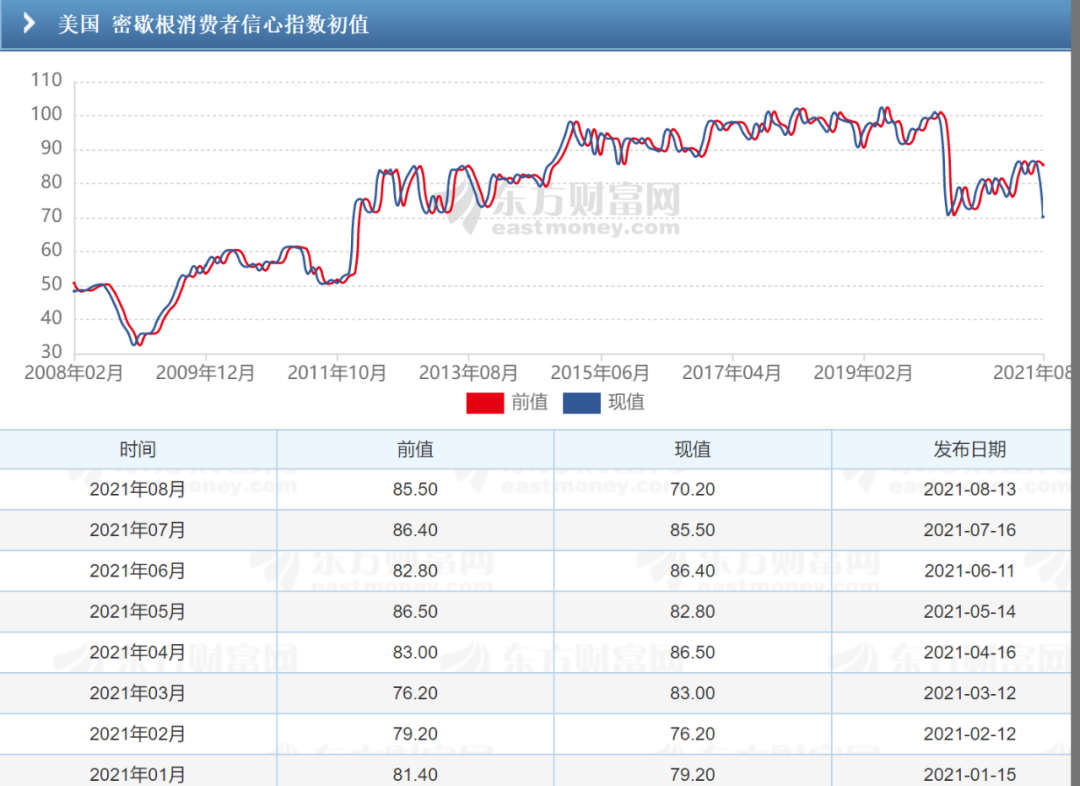Click the 70.20 current value cell
Viewport: 1080px width, 786px height.
(692, 490)
